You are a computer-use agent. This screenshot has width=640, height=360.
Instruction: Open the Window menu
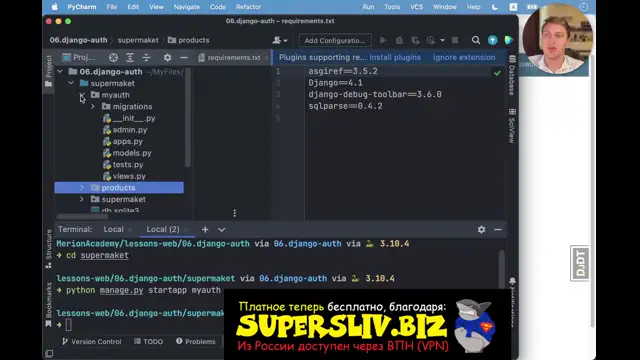[x=444, y=7]
